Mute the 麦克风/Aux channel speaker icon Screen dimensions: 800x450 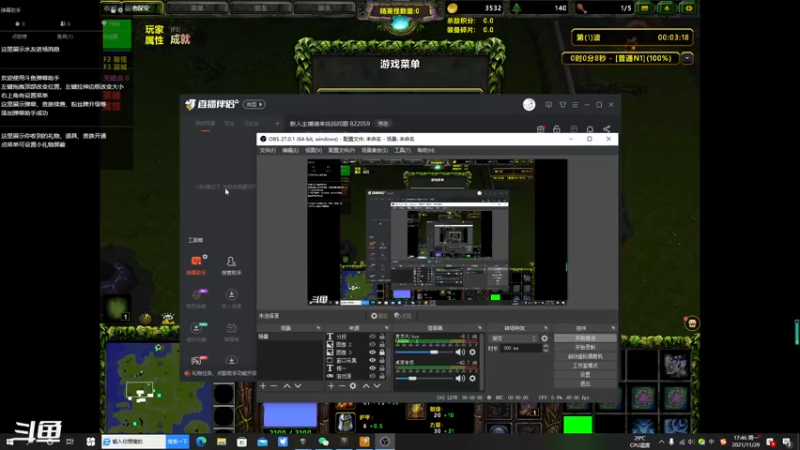460,352
